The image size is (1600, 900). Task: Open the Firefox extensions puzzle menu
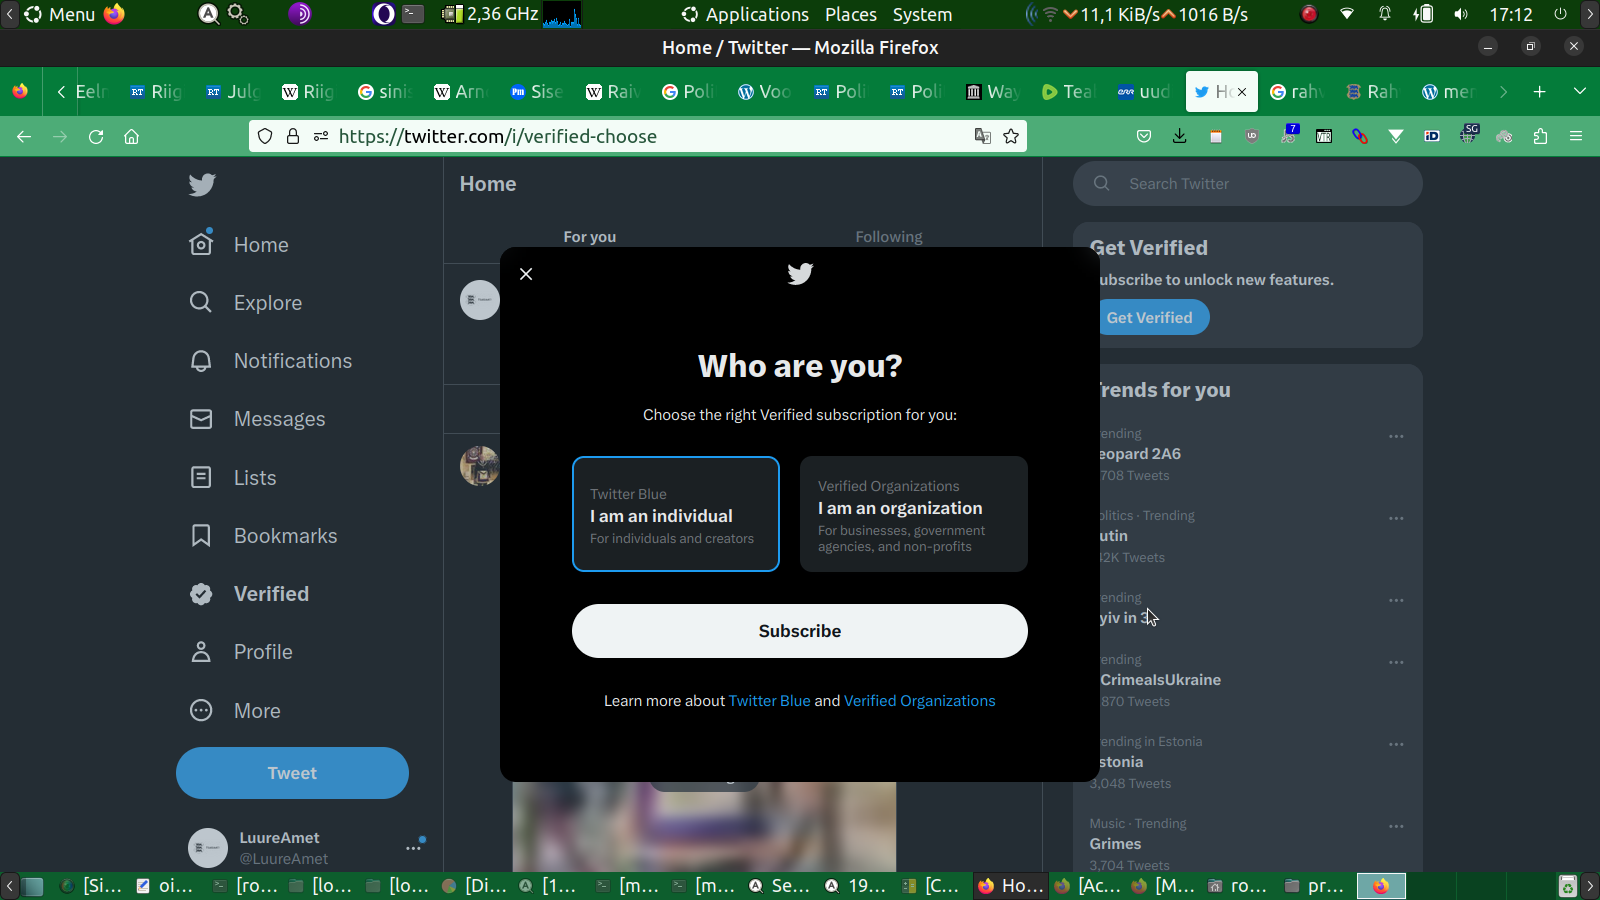(x=1540, y=136)
